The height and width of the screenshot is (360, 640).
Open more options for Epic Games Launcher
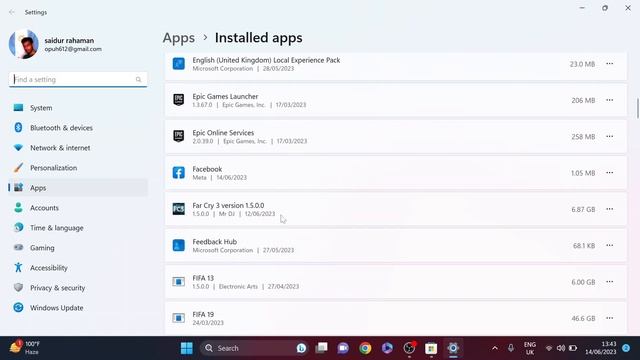tap(609, 100)
